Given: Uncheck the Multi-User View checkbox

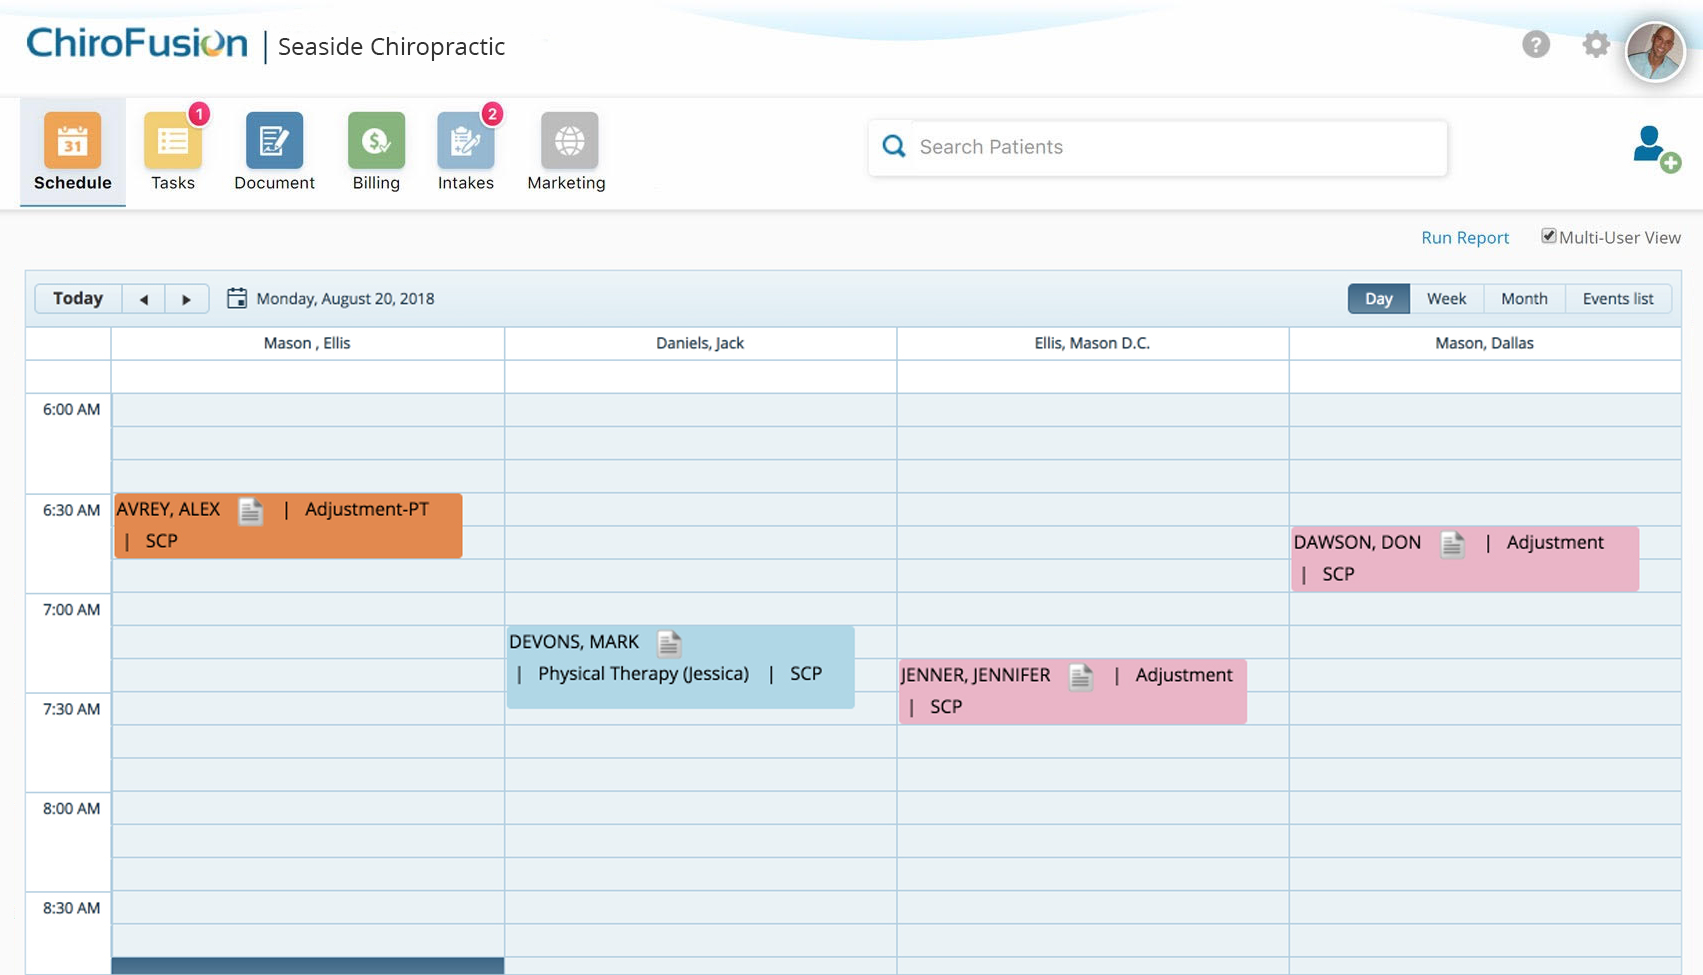Looking at the screenshot, I should (1549, 236).
